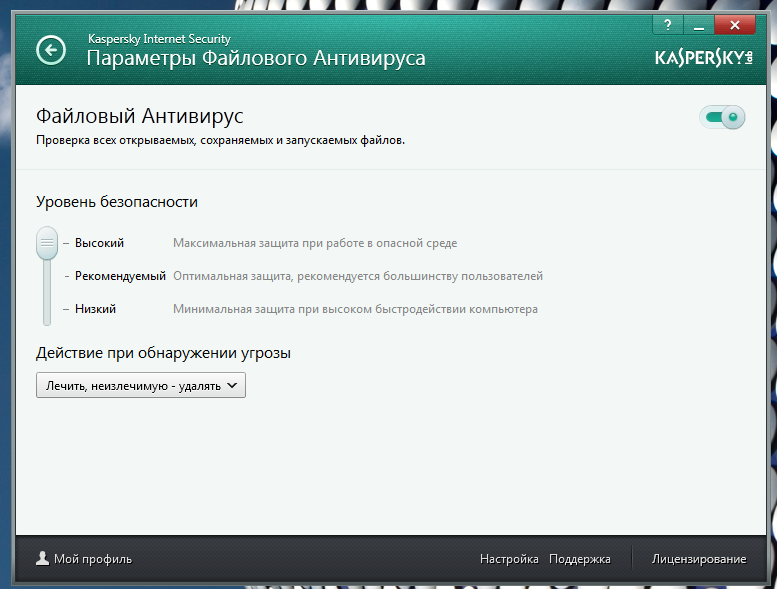This screenshot has width=777, height=589.
Task: Select the Рекомендуемый security level
Action: click(x=120, y=276)
